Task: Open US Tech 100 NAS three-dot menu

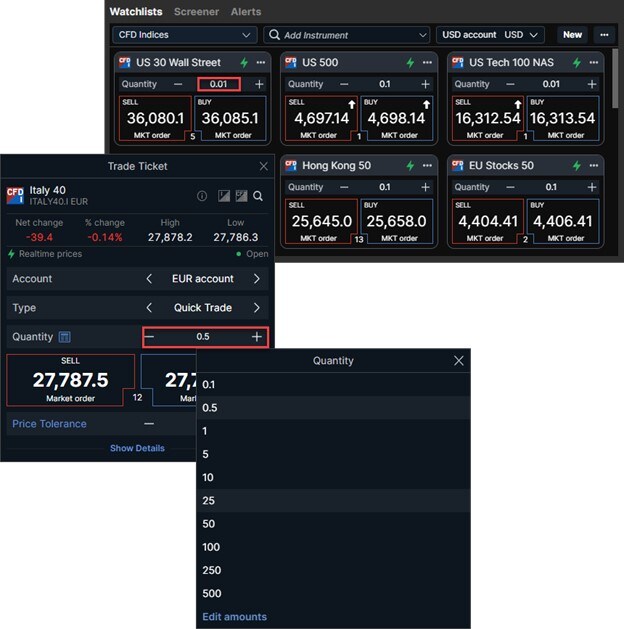Action: tap(594, 63)
